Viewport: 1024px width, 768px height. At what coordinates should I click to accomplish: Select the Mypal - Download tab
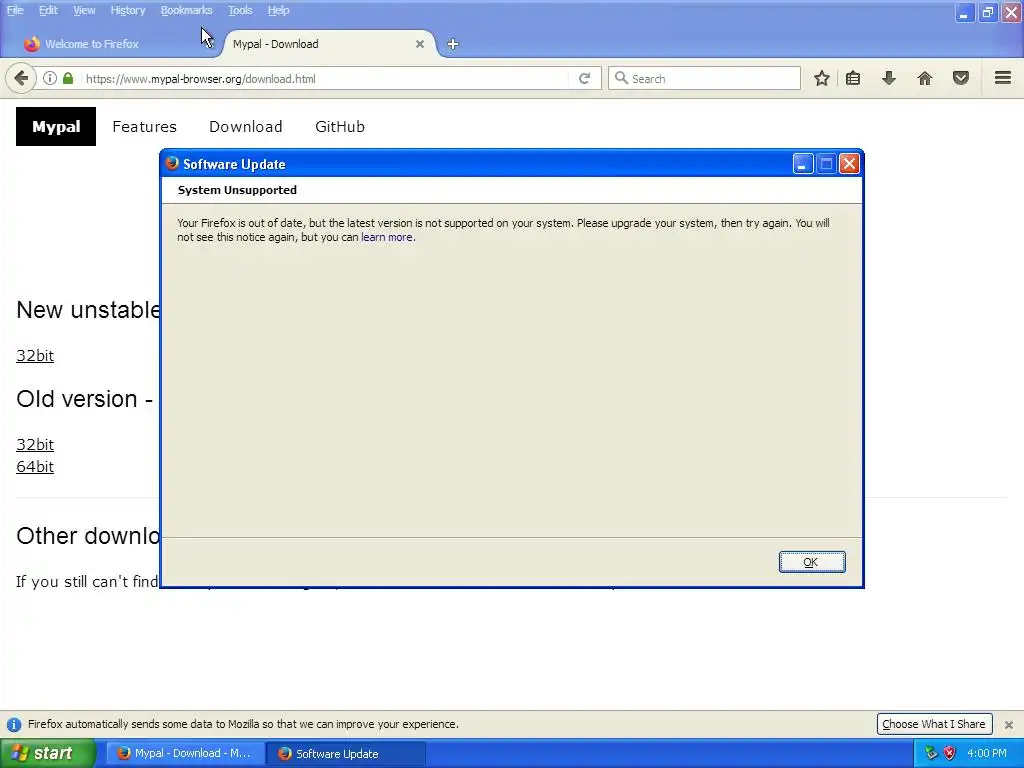click(327, 44)
